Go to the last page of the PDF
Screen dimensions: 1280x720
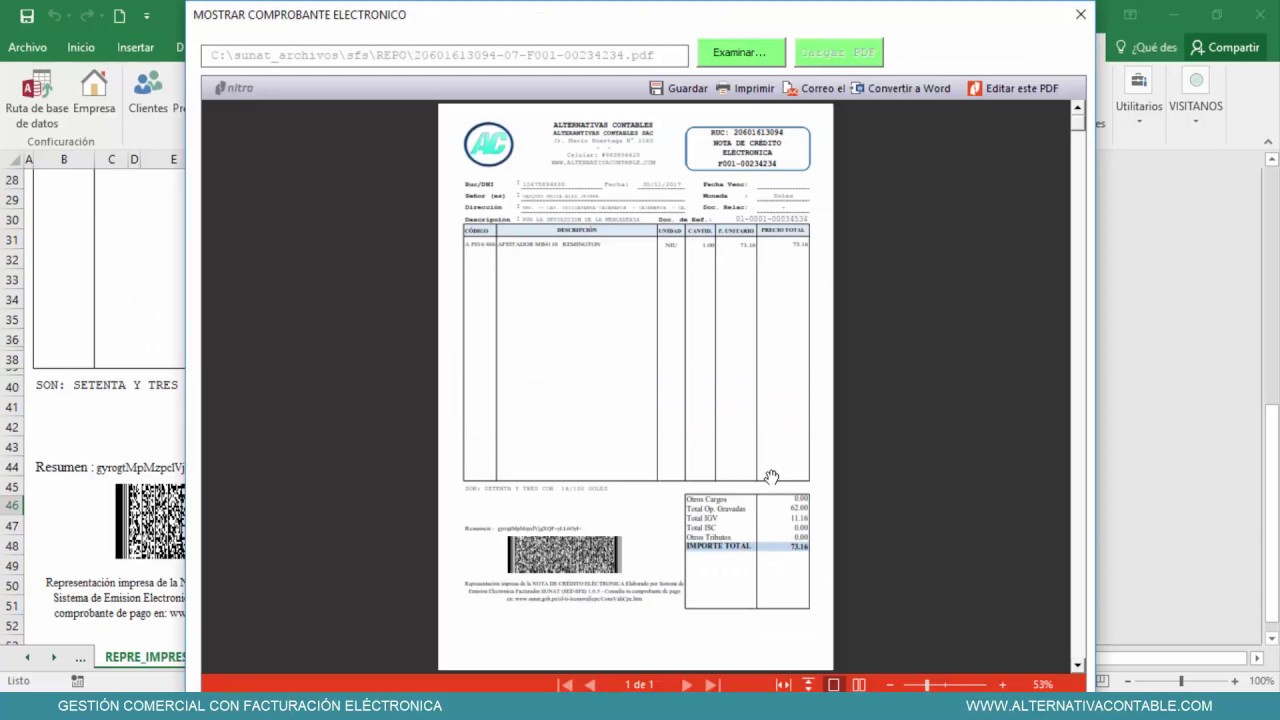pyautogui.click(x=712, y=685)
